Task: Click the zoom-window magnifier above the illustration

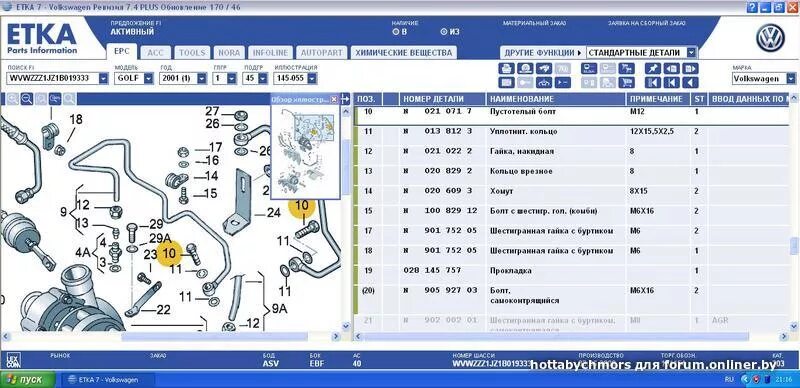Action: [x=55, y=99]
